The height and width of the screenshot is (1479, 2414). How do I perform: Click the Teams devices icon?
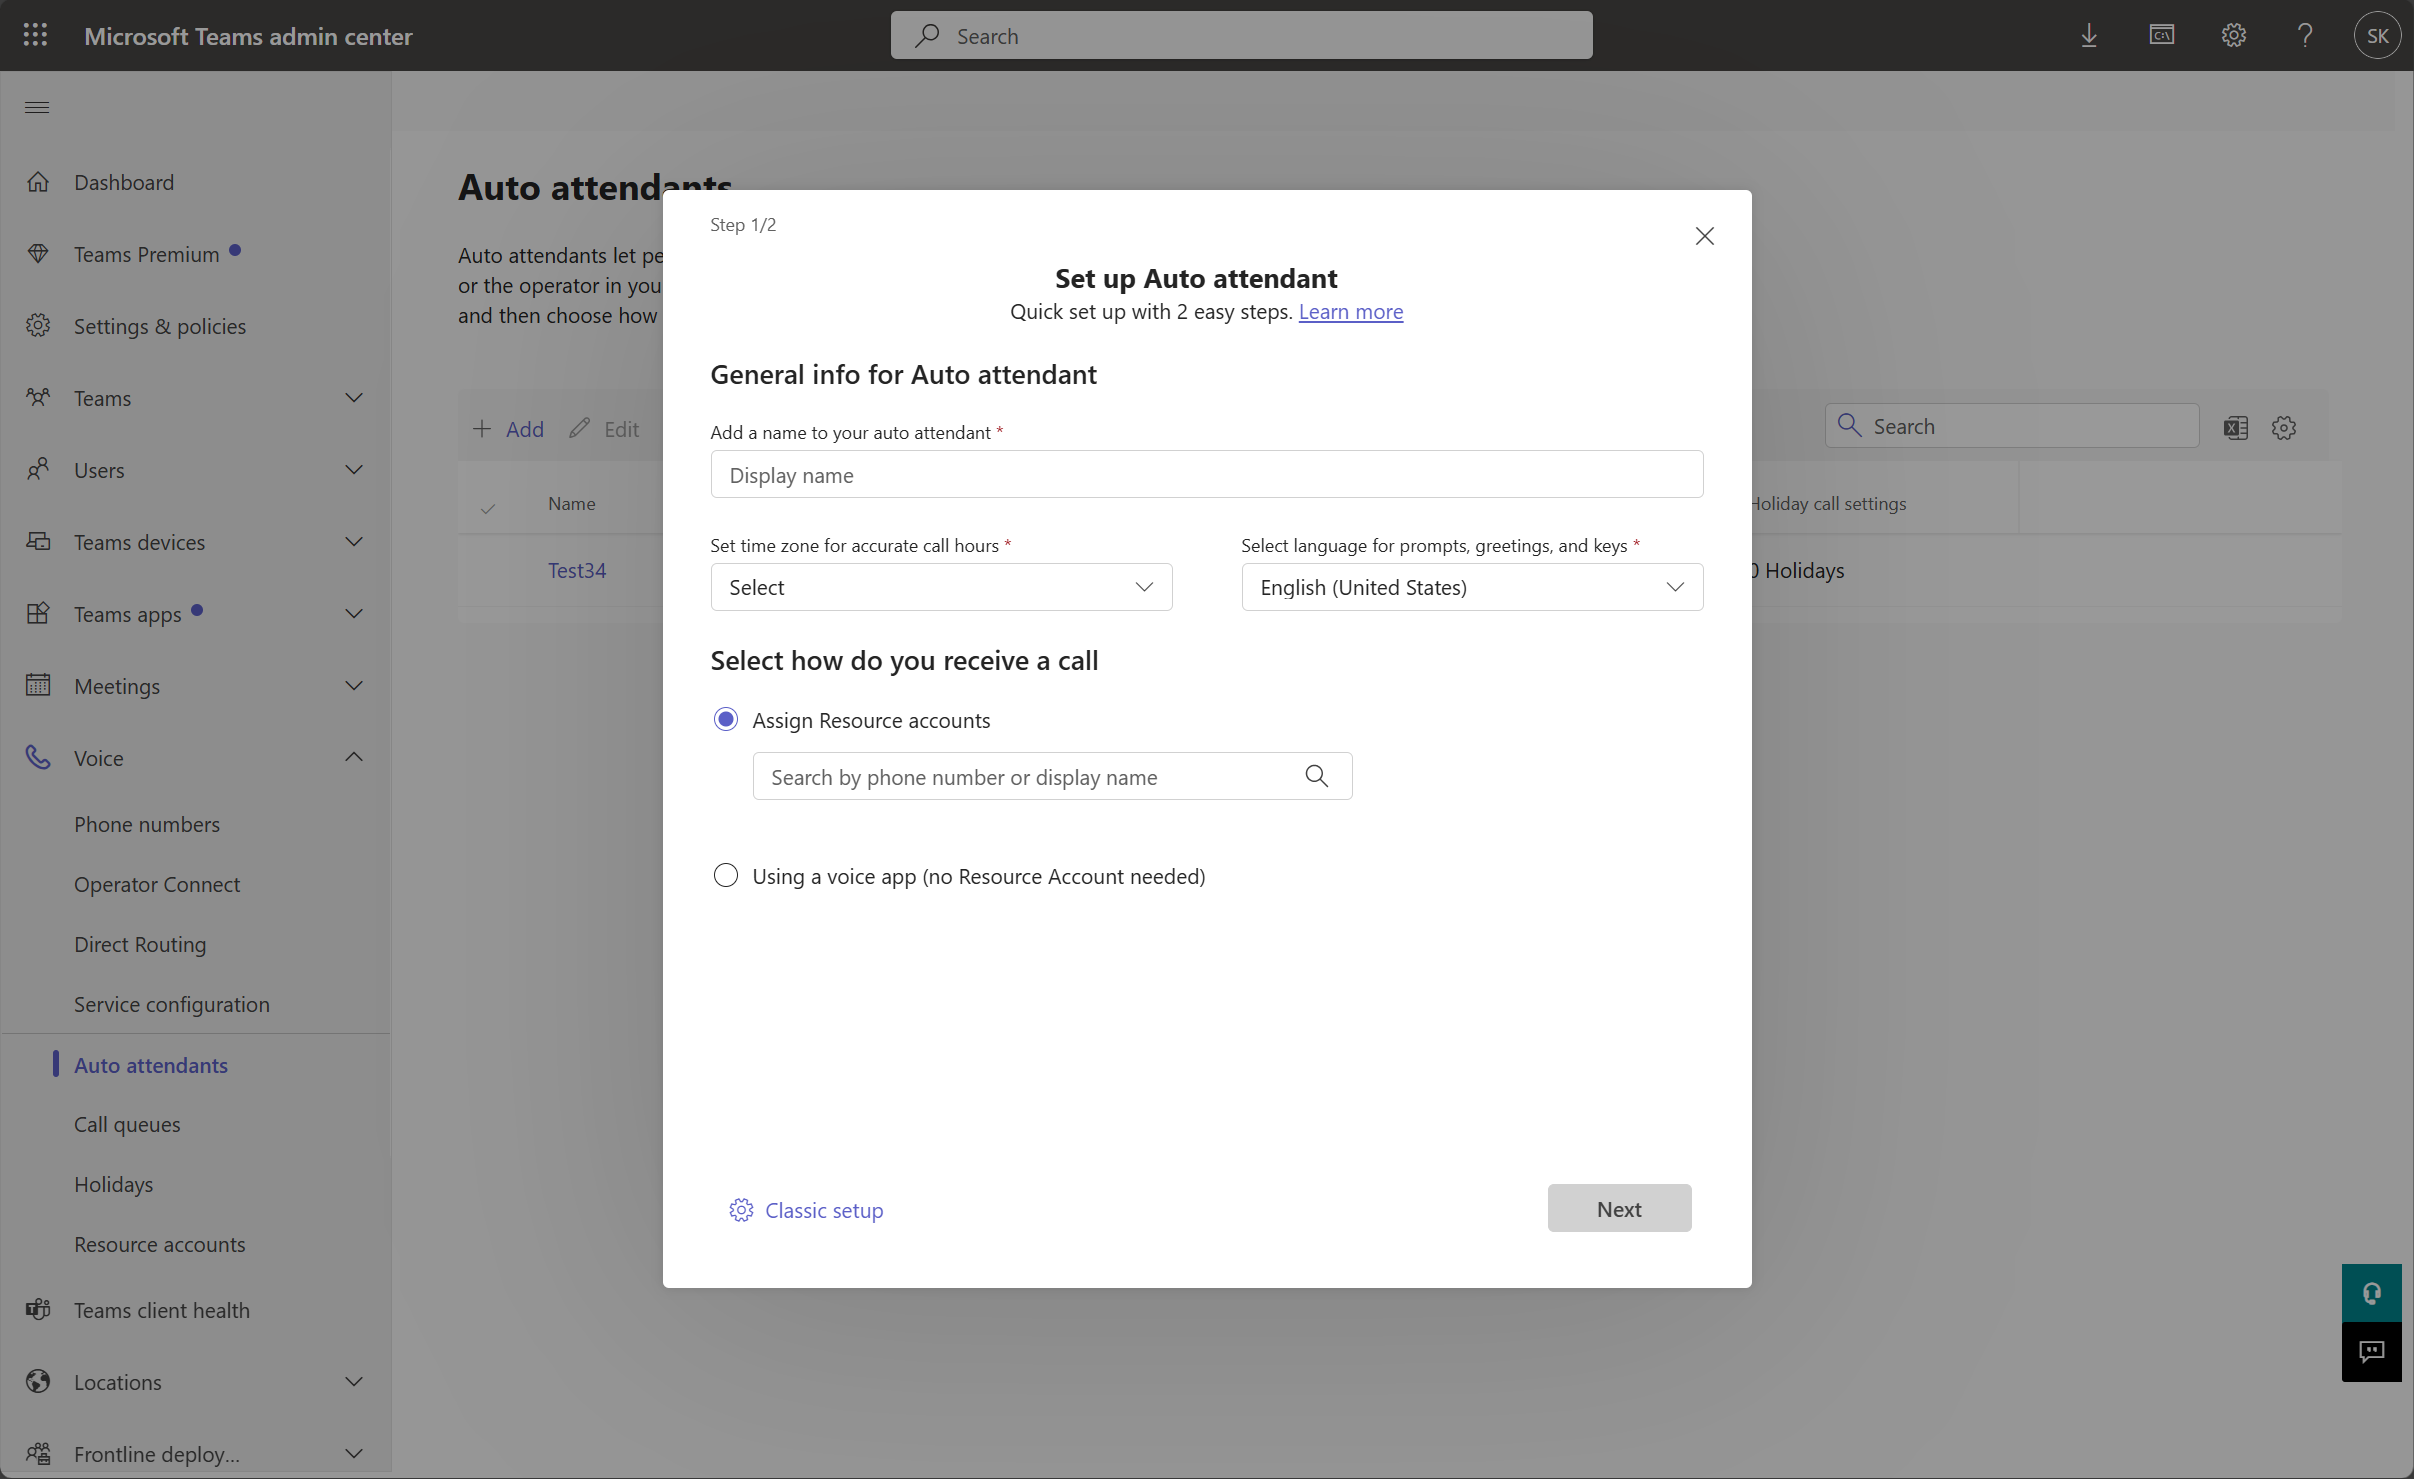[x=38, y=542]
